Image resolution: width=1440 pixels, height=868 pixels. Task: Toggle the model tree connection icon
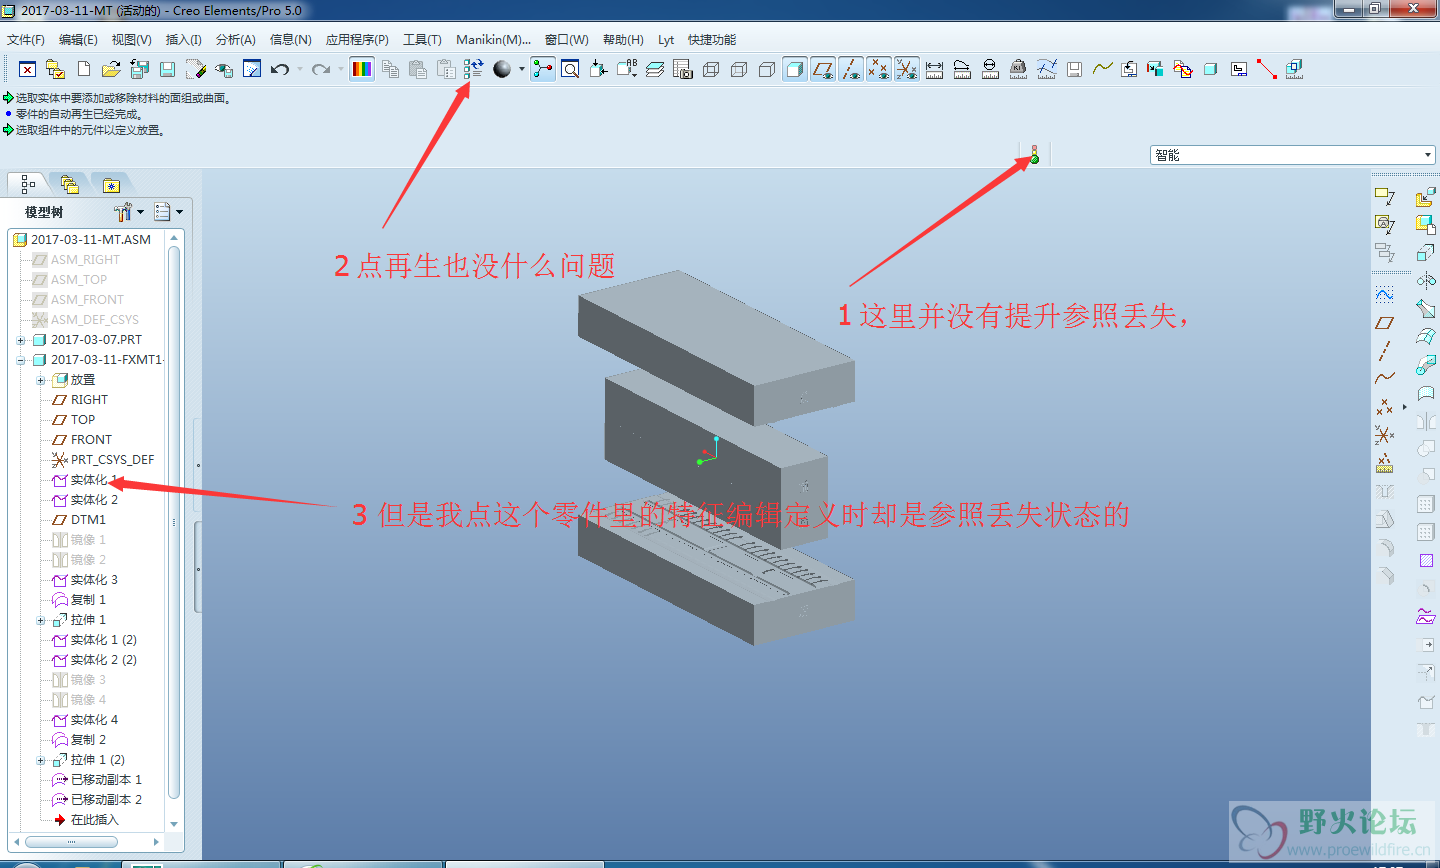(543, 69)
